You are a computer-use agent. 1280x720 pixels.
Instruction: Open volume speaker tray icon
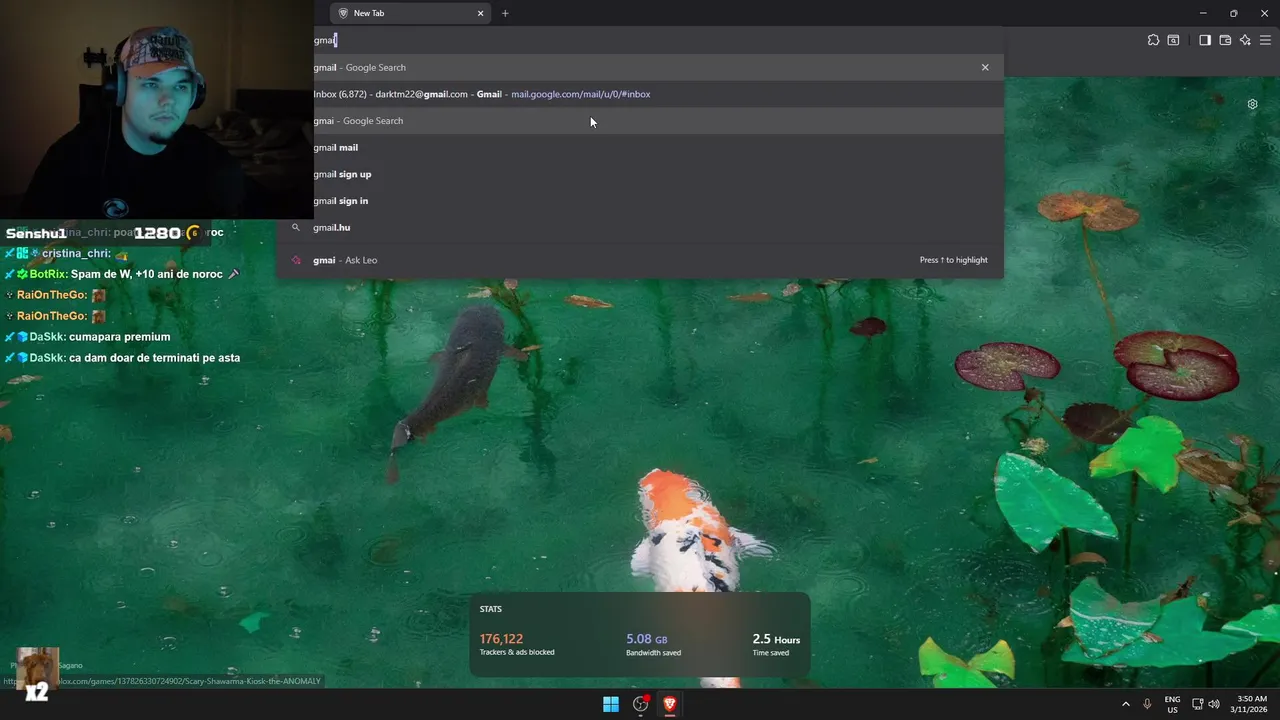(1214, 704)
